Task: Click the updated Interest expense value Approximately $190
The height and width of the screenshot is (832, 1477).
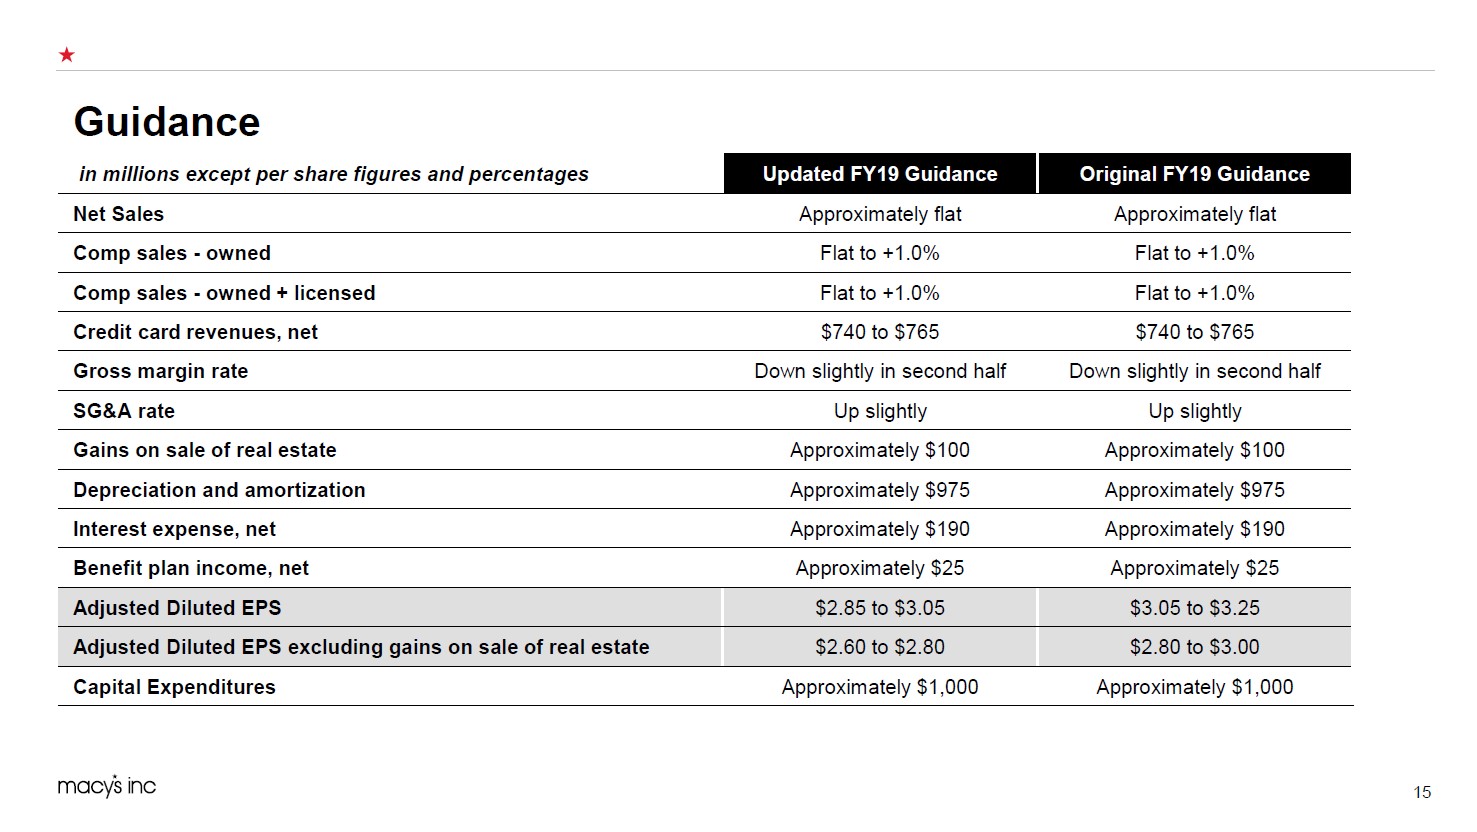Action: 880,529
